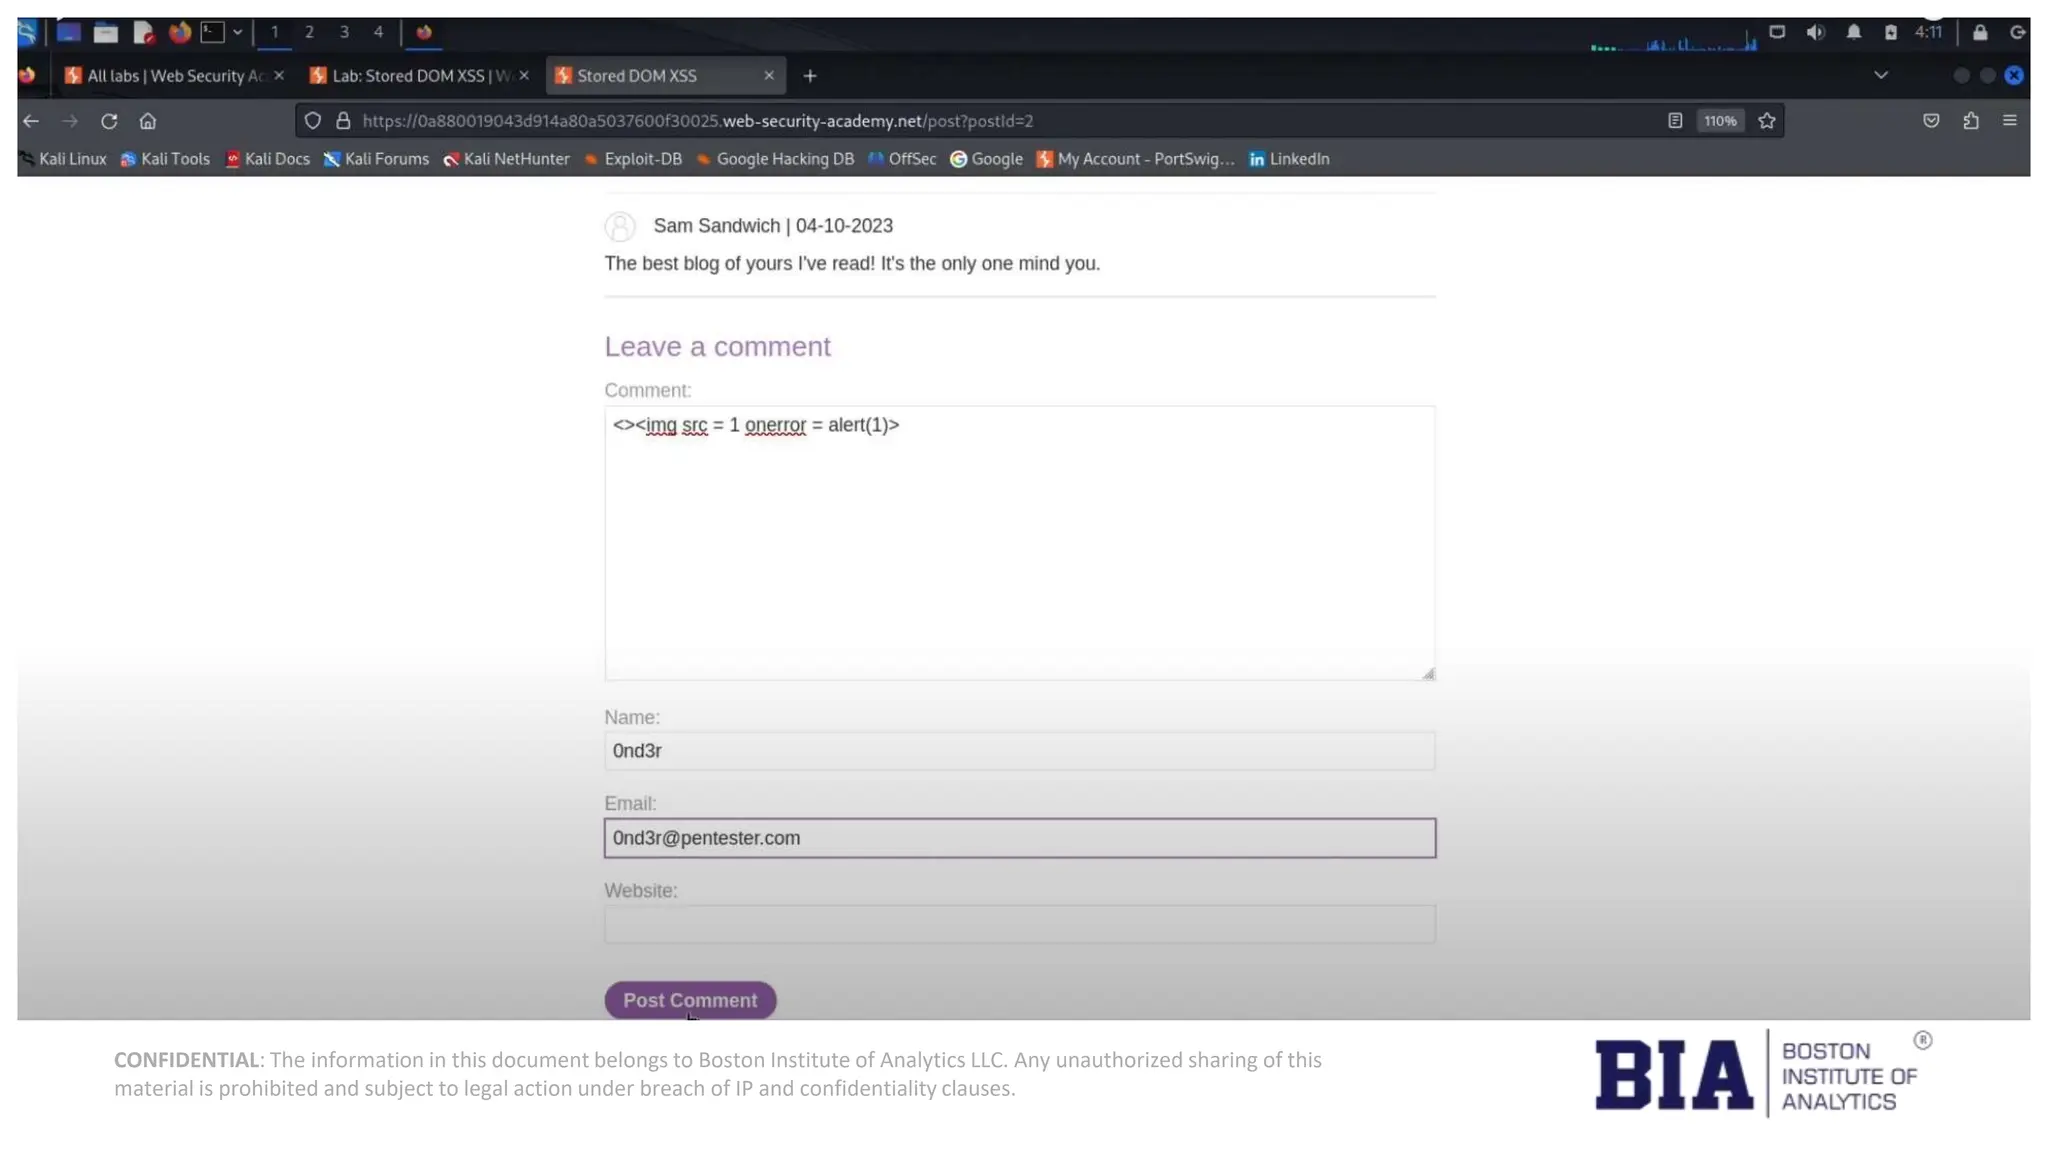Open the extensions puzzle icon

tap(1971, 121)
